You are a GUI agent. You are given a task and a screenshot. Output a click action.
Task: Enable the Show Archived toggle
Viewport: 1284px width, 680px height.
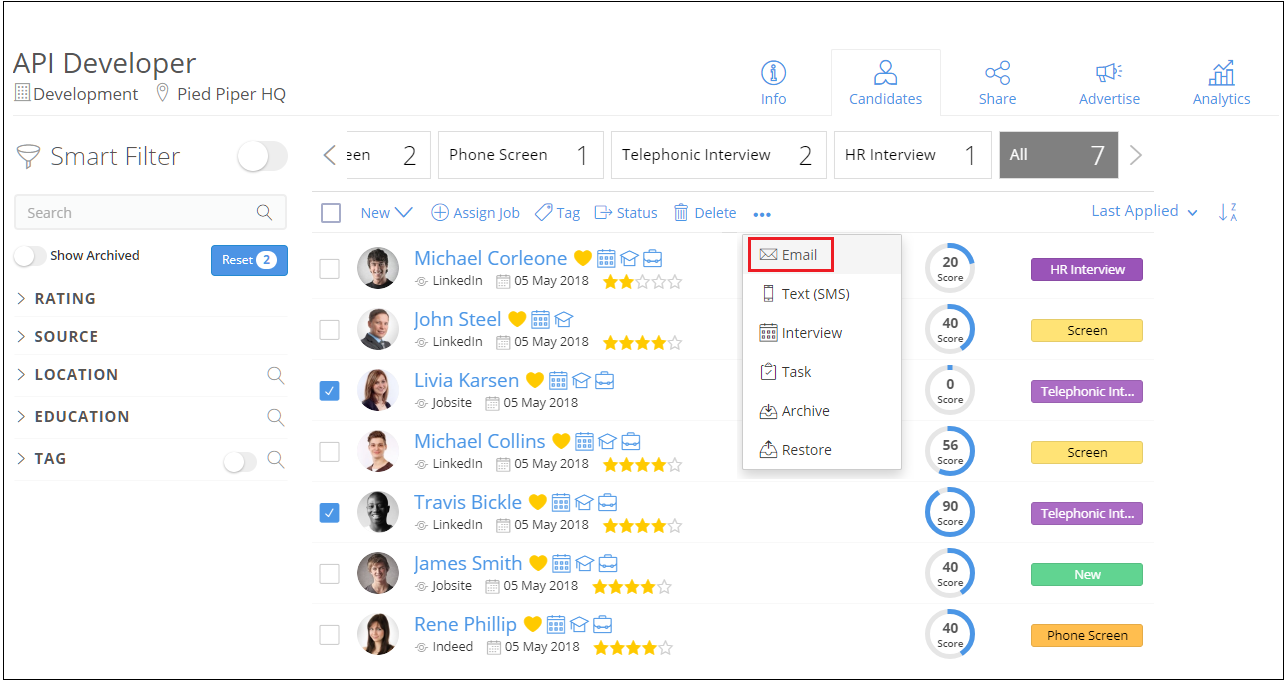pos(30,256)
